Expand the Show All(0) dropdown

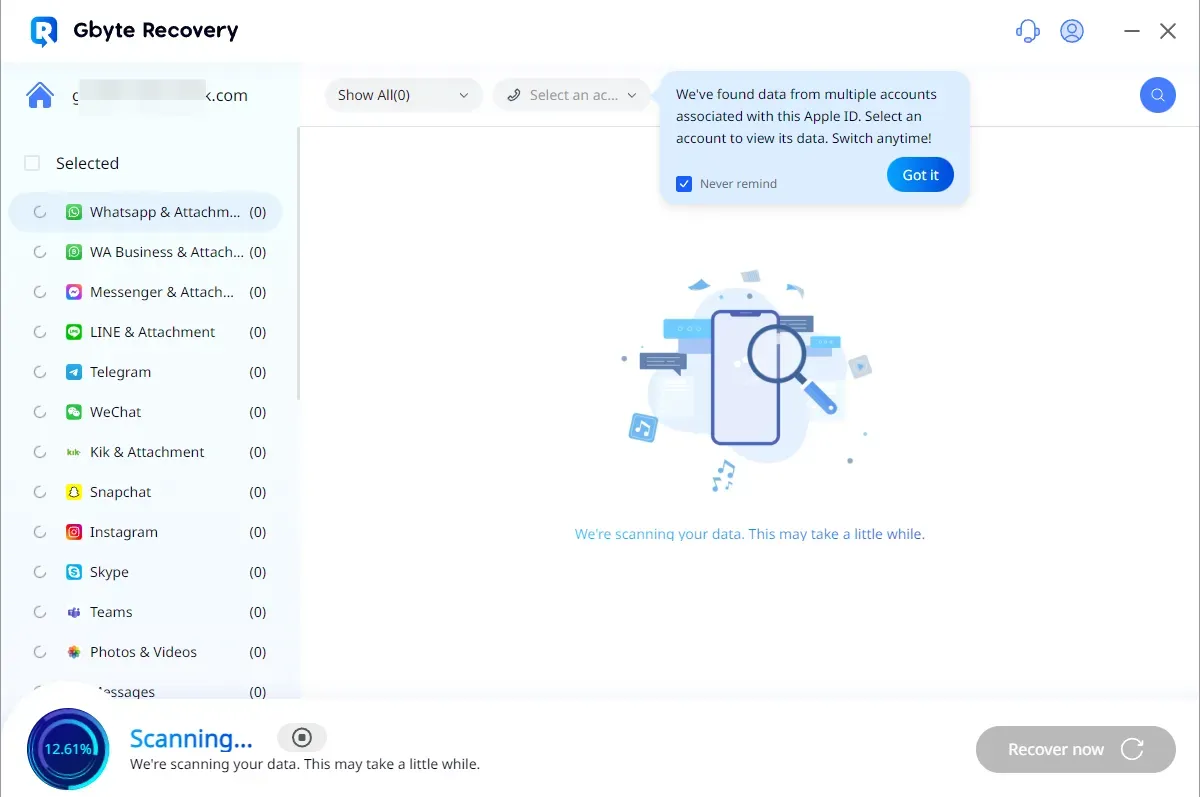[x=402, y=95]
